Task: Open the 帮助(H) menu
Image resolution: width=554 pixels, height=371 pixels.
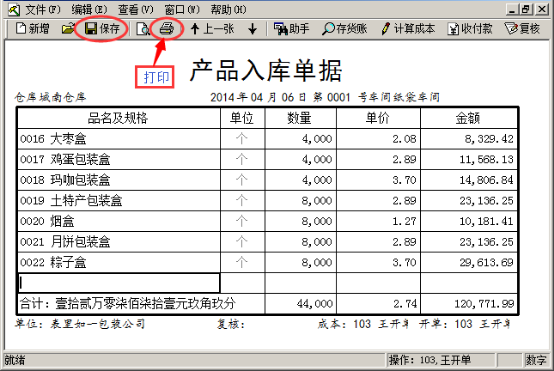Action: (228, 10)
